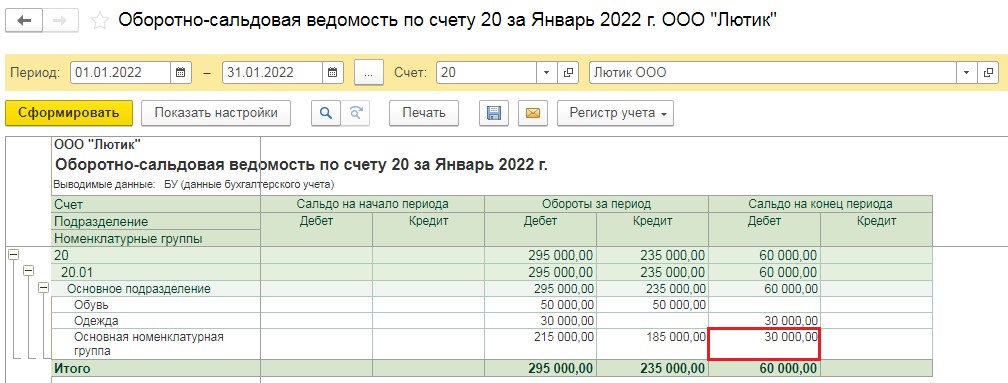Select the Одежда row label
Screen dimensions: 1008x383
pyautogui.click(x=156, y=320)
